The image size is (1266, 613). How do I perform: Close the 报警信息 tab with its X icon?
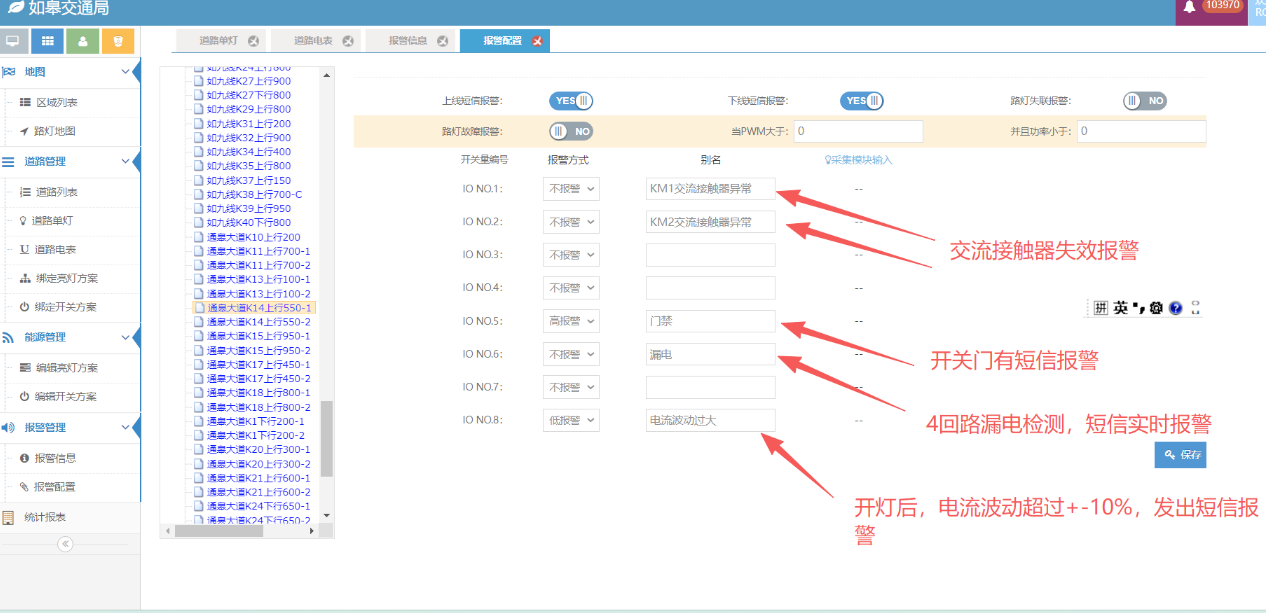pos(442,41)
